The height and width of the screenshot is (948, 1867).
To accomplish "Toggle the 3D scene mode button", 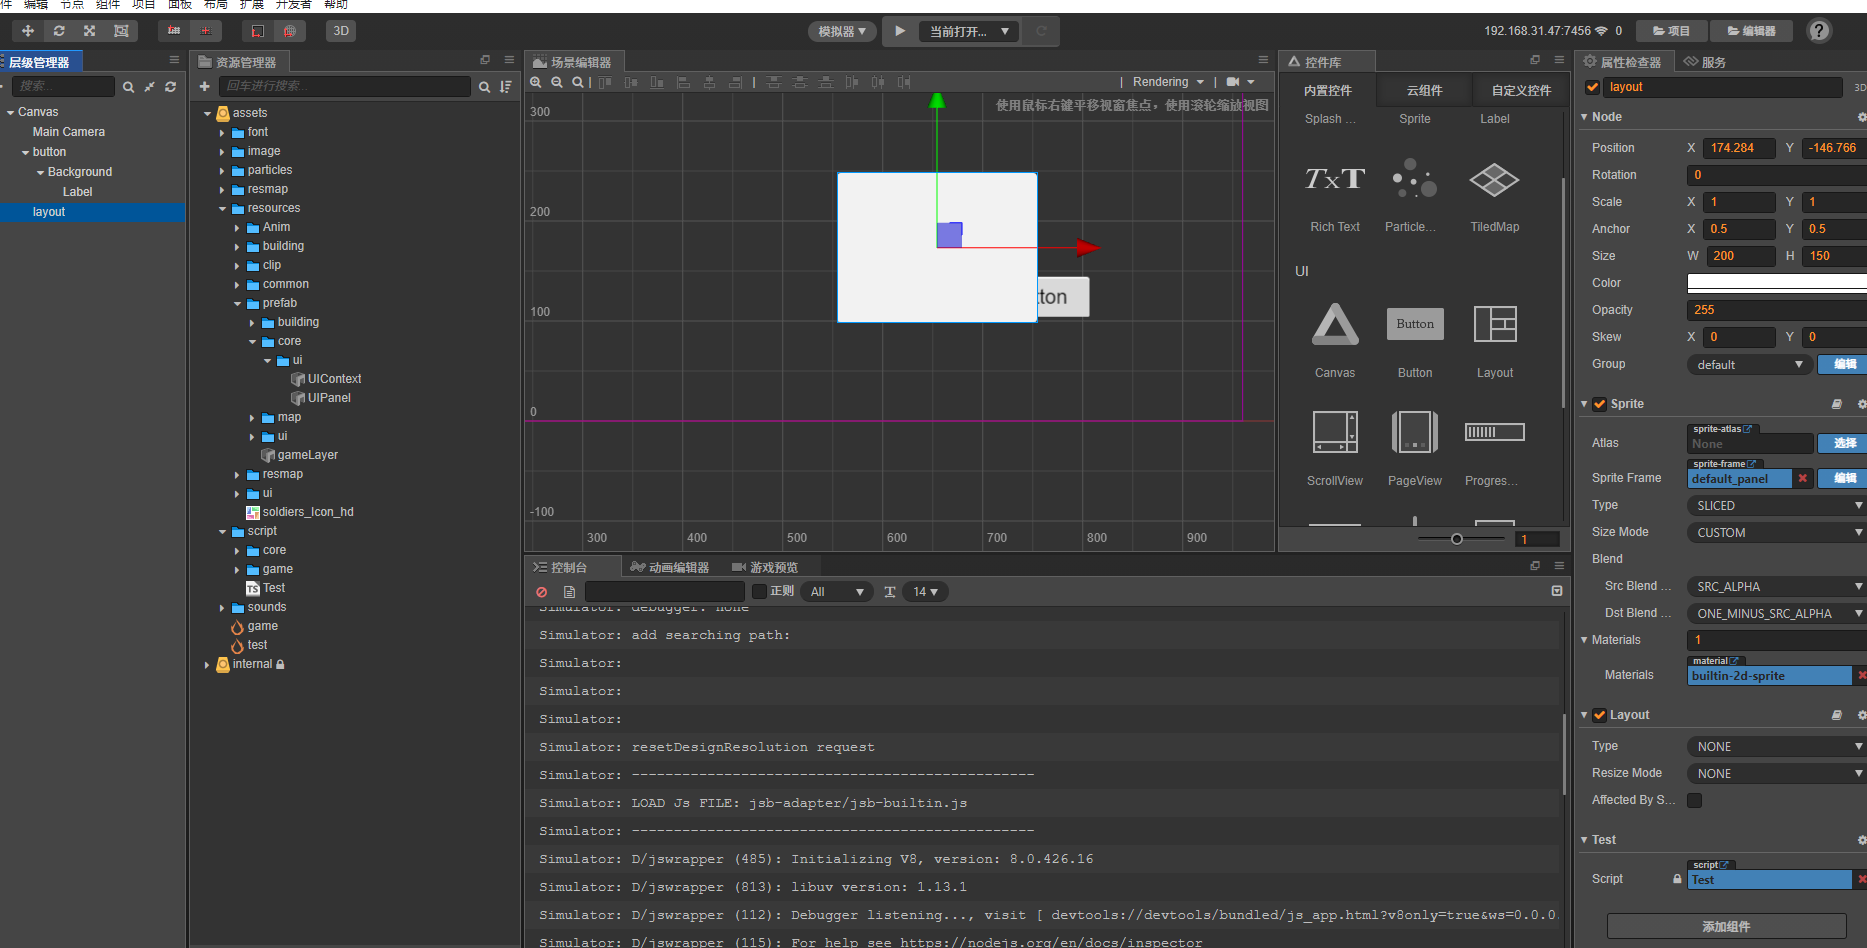I will [x=341, y=31].
